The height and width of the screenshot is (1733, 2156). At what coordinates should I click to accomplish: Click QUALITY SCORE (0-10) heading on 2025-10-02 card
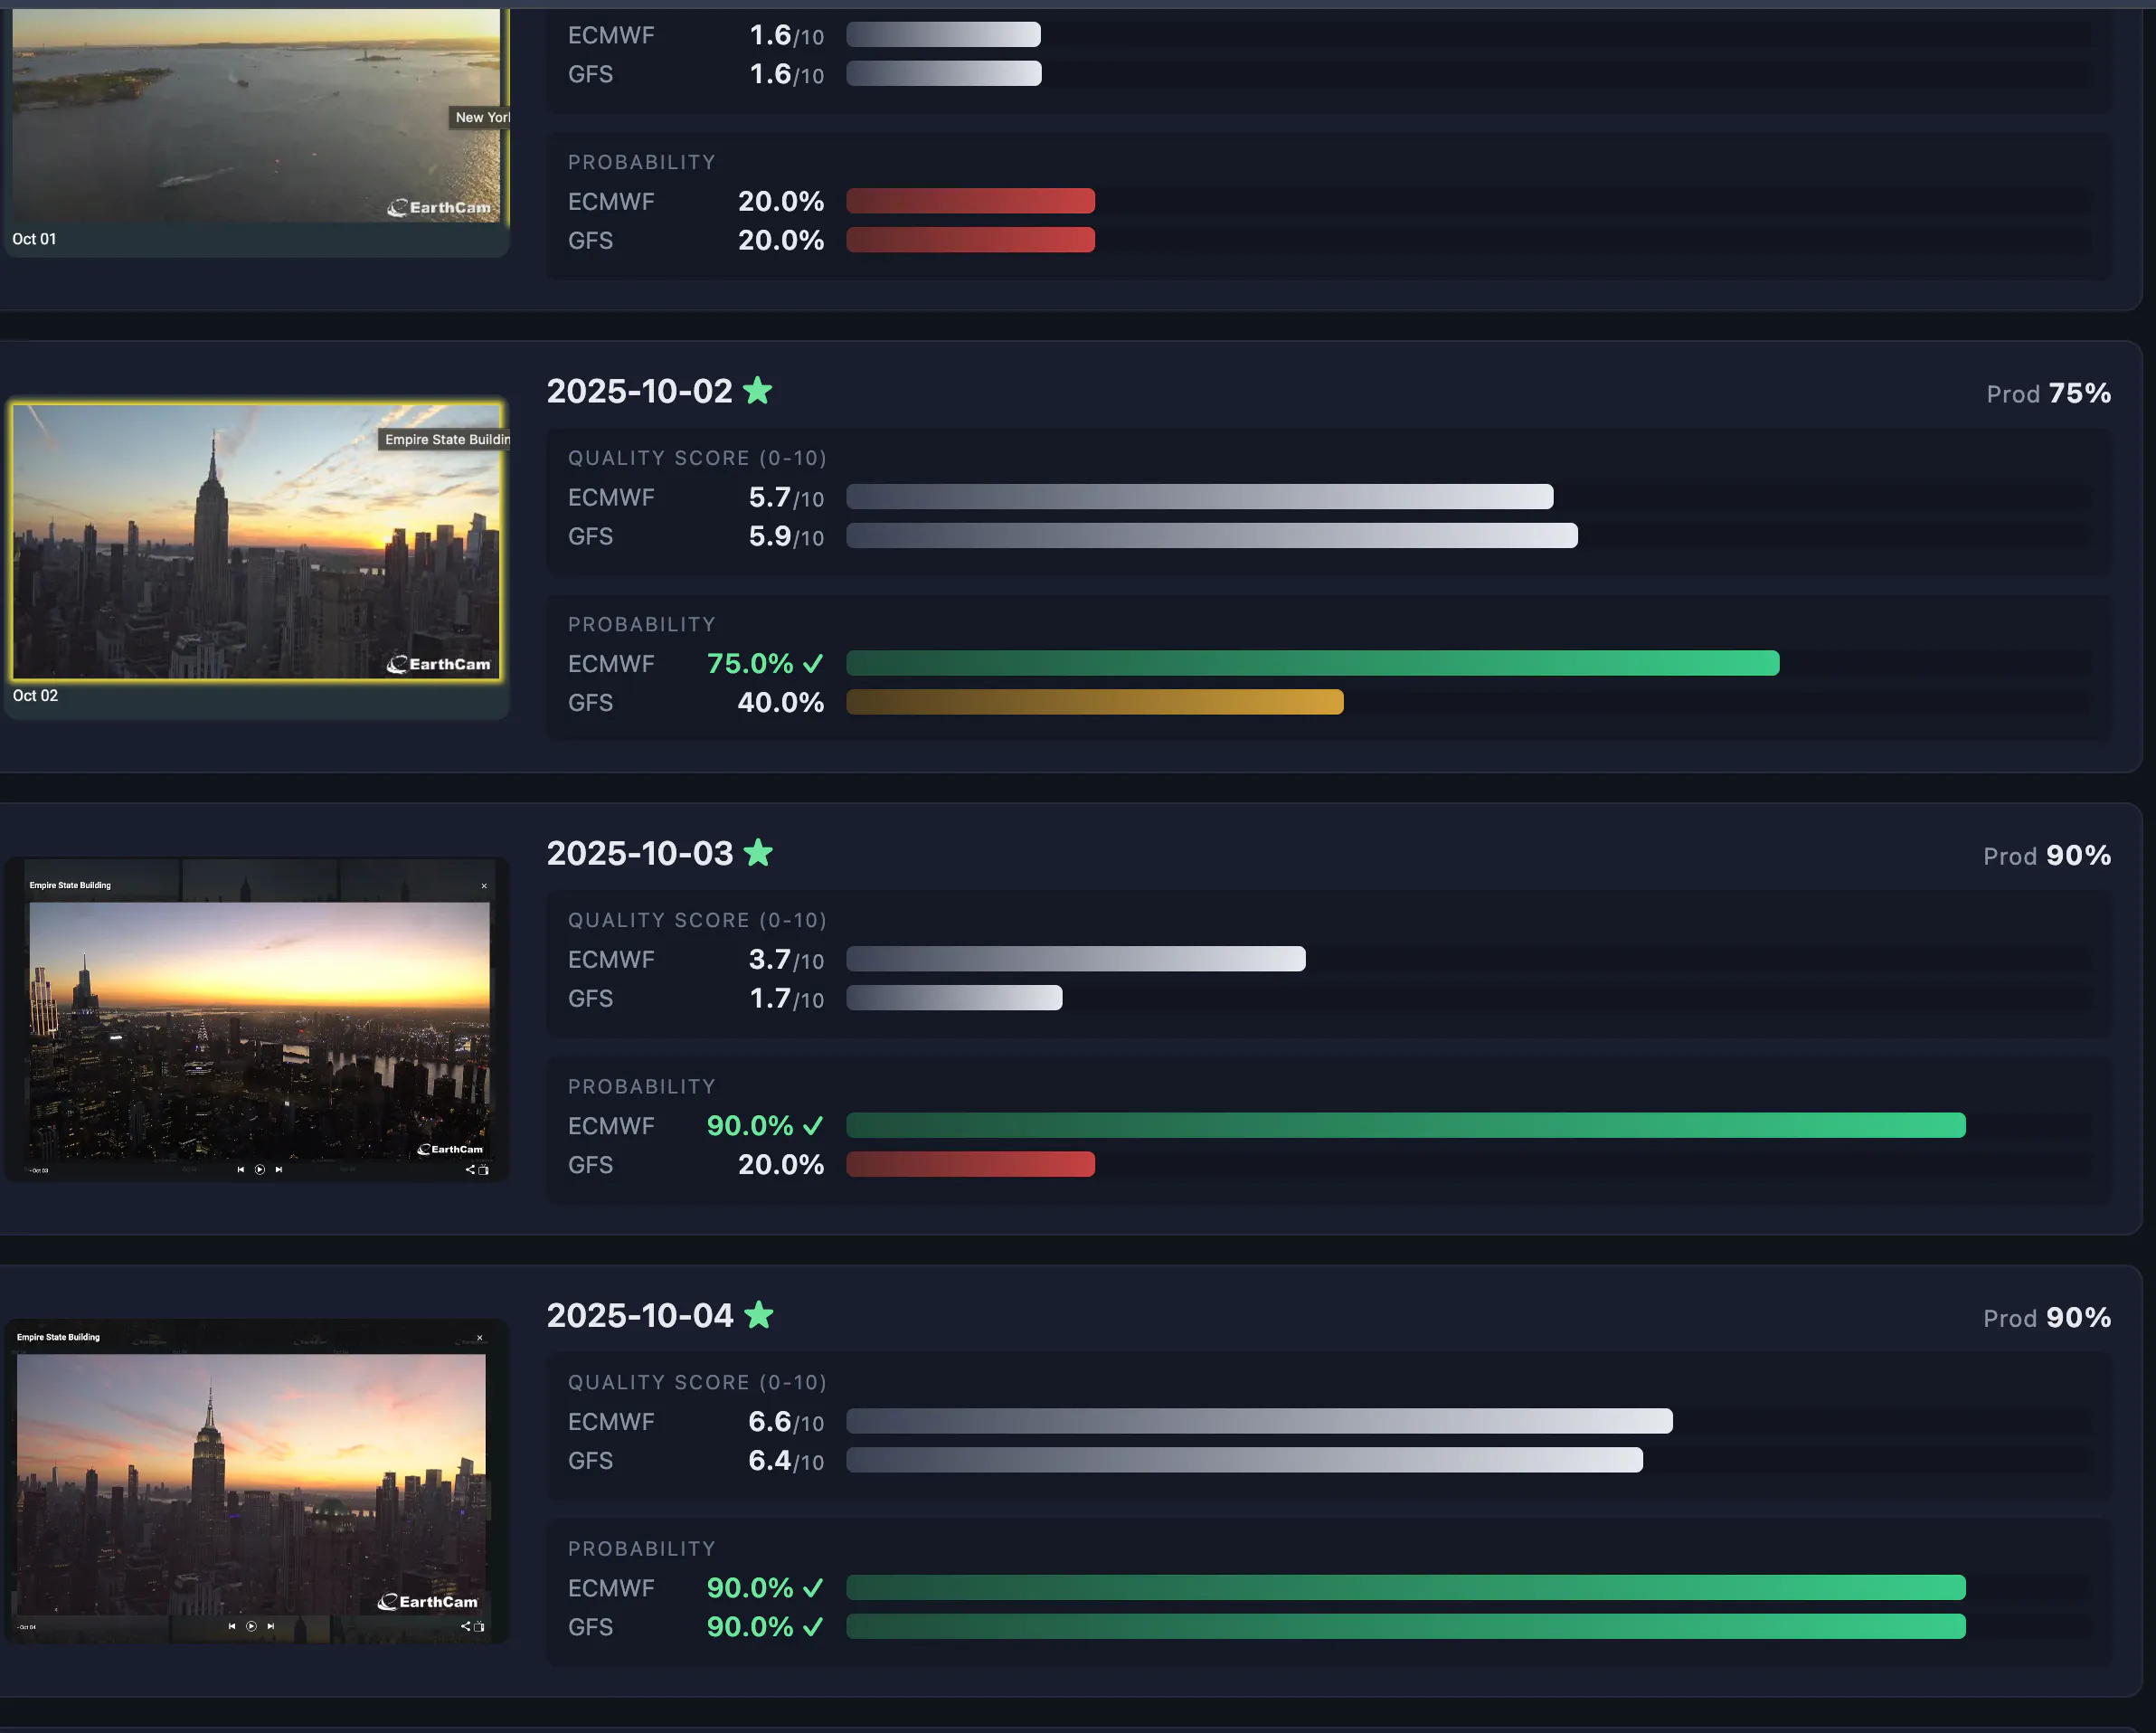pyautogui.click(x=697, y=458)
